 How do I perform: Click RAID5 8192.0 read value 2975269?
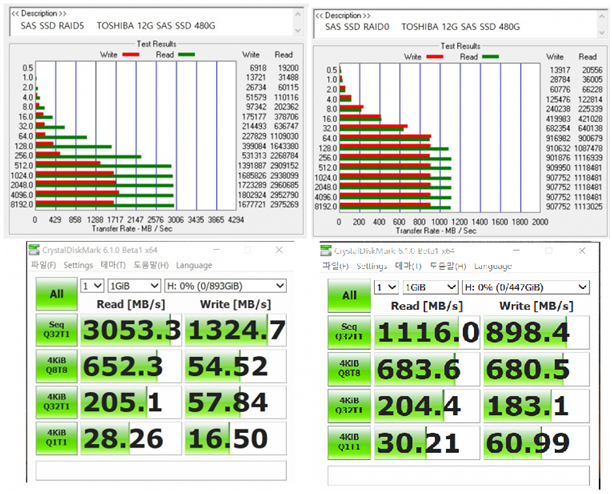pyautogui.click(x=284, y=204)
